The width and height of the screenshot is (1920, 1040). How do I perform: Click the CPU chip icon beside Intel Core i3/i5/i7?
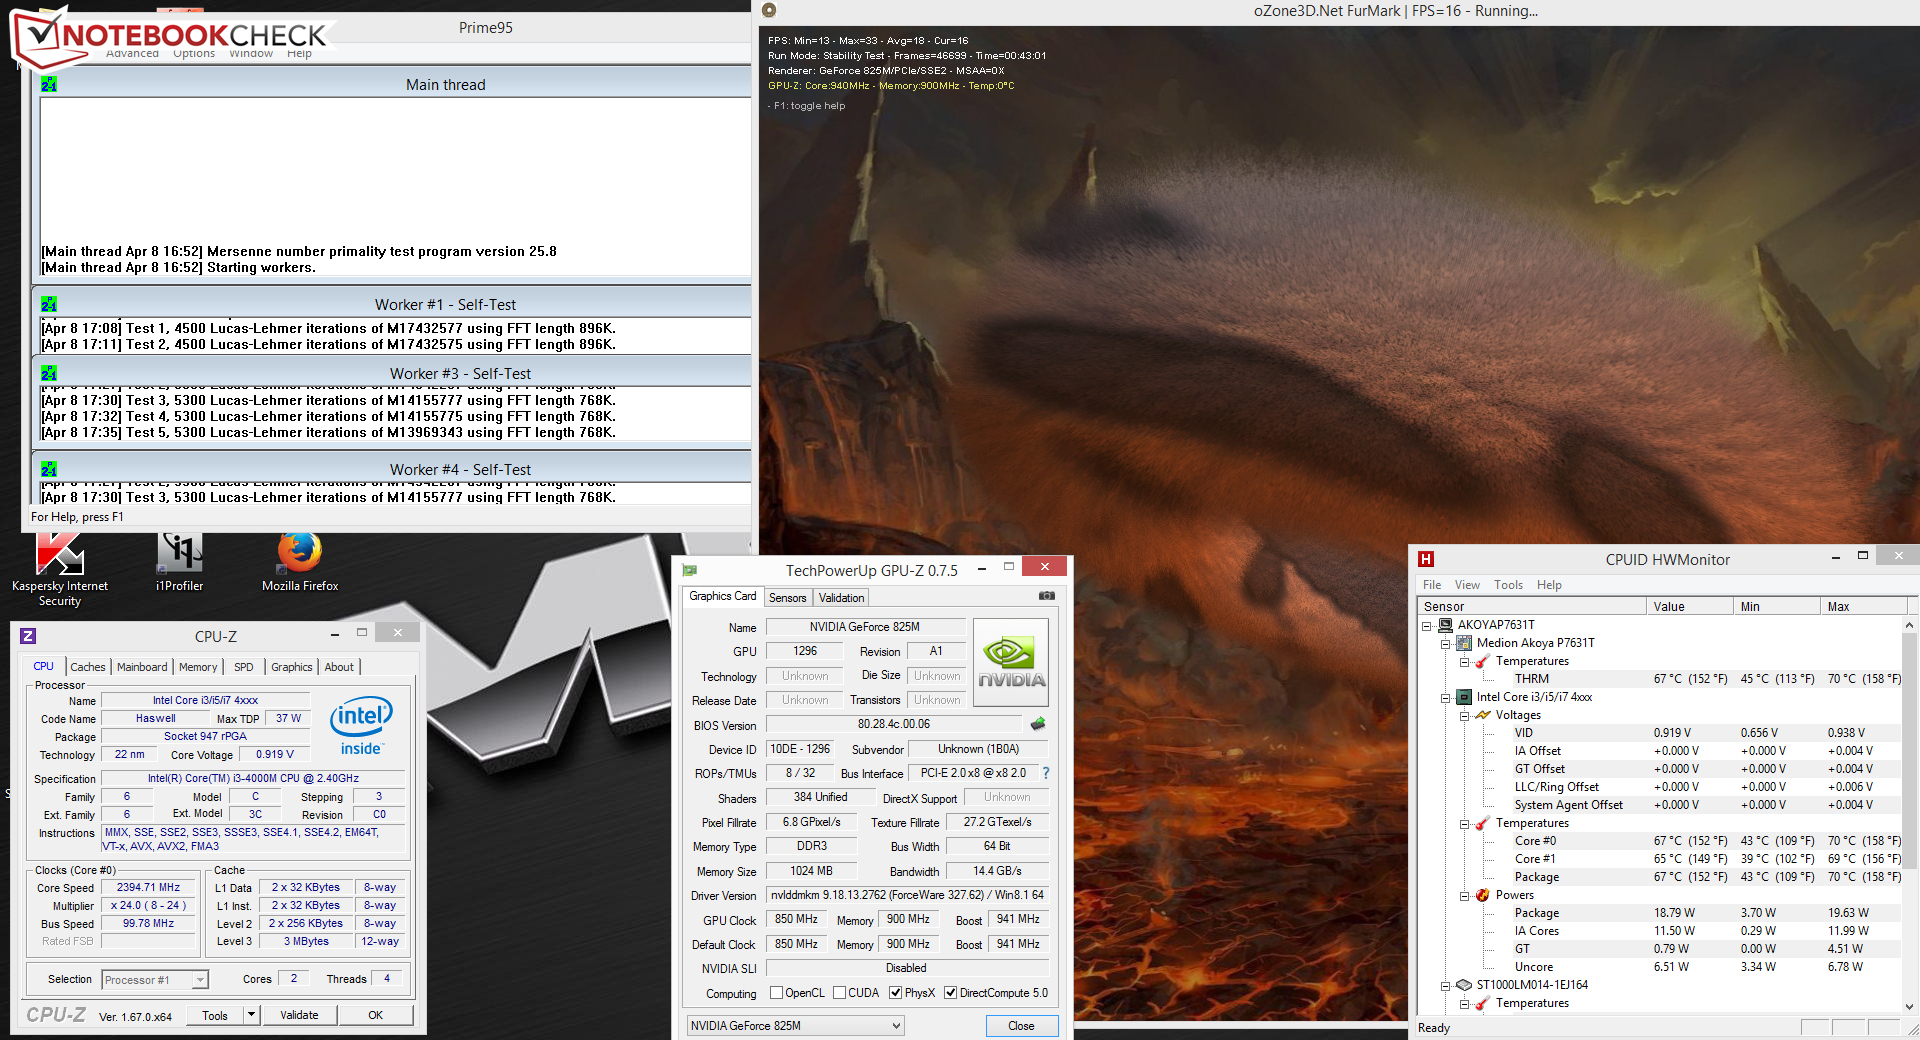click(x=1464, y=697)
